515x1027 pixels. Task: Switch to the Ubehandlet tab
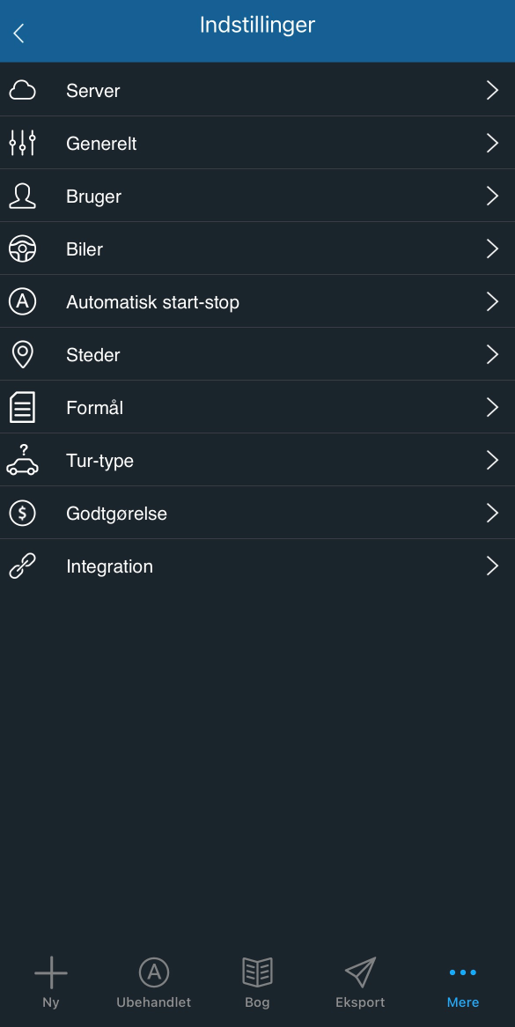[x=153, y=982]
